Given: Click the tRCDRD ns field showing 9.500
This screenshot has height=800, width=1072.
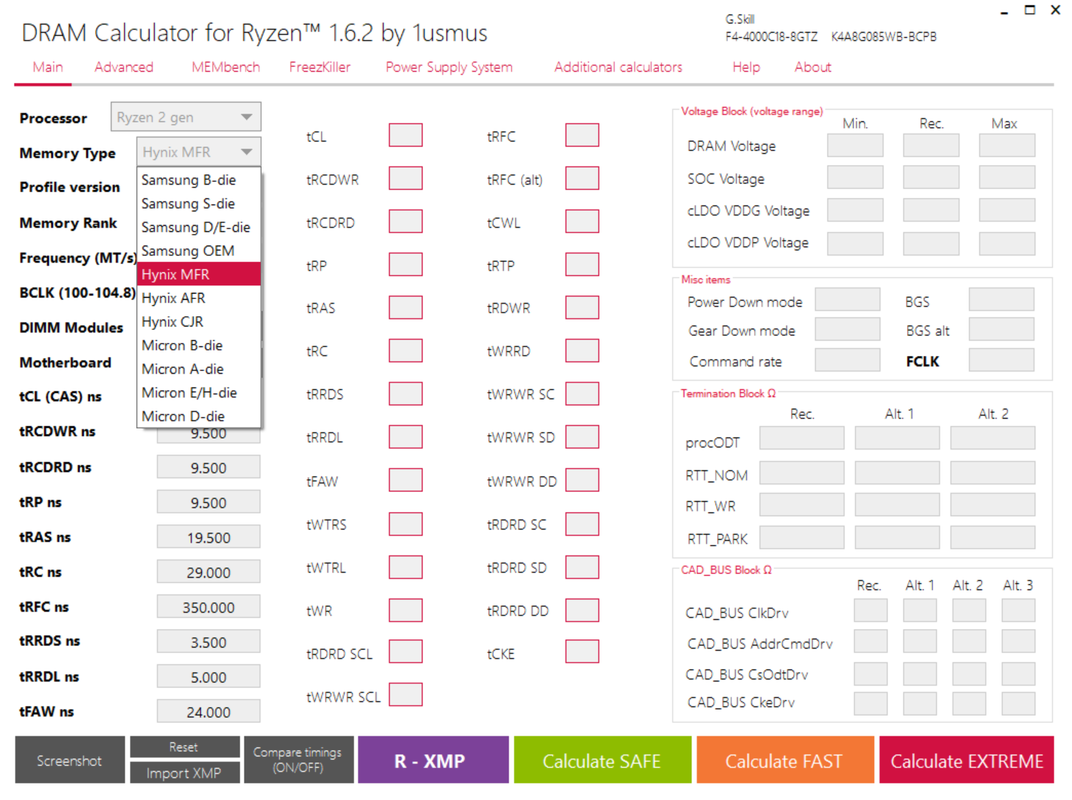Looking at the screenshot, I should coord(209,468).
